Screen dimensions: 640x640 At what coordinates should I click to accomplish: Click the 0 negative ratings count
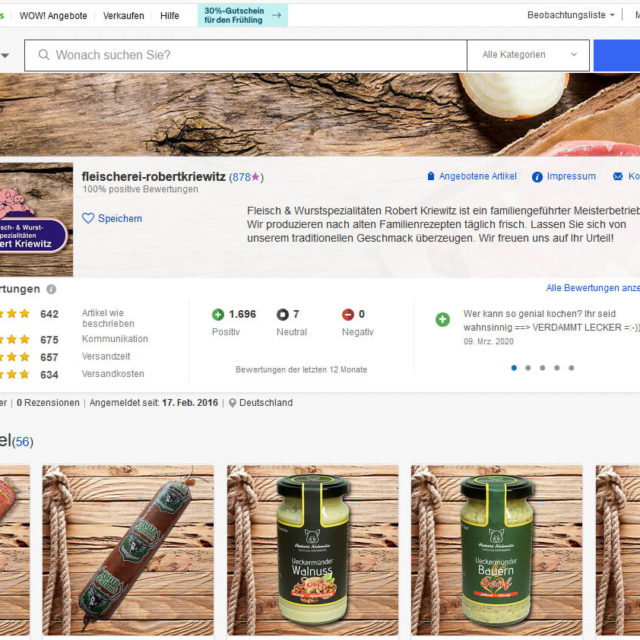[362, 314]
